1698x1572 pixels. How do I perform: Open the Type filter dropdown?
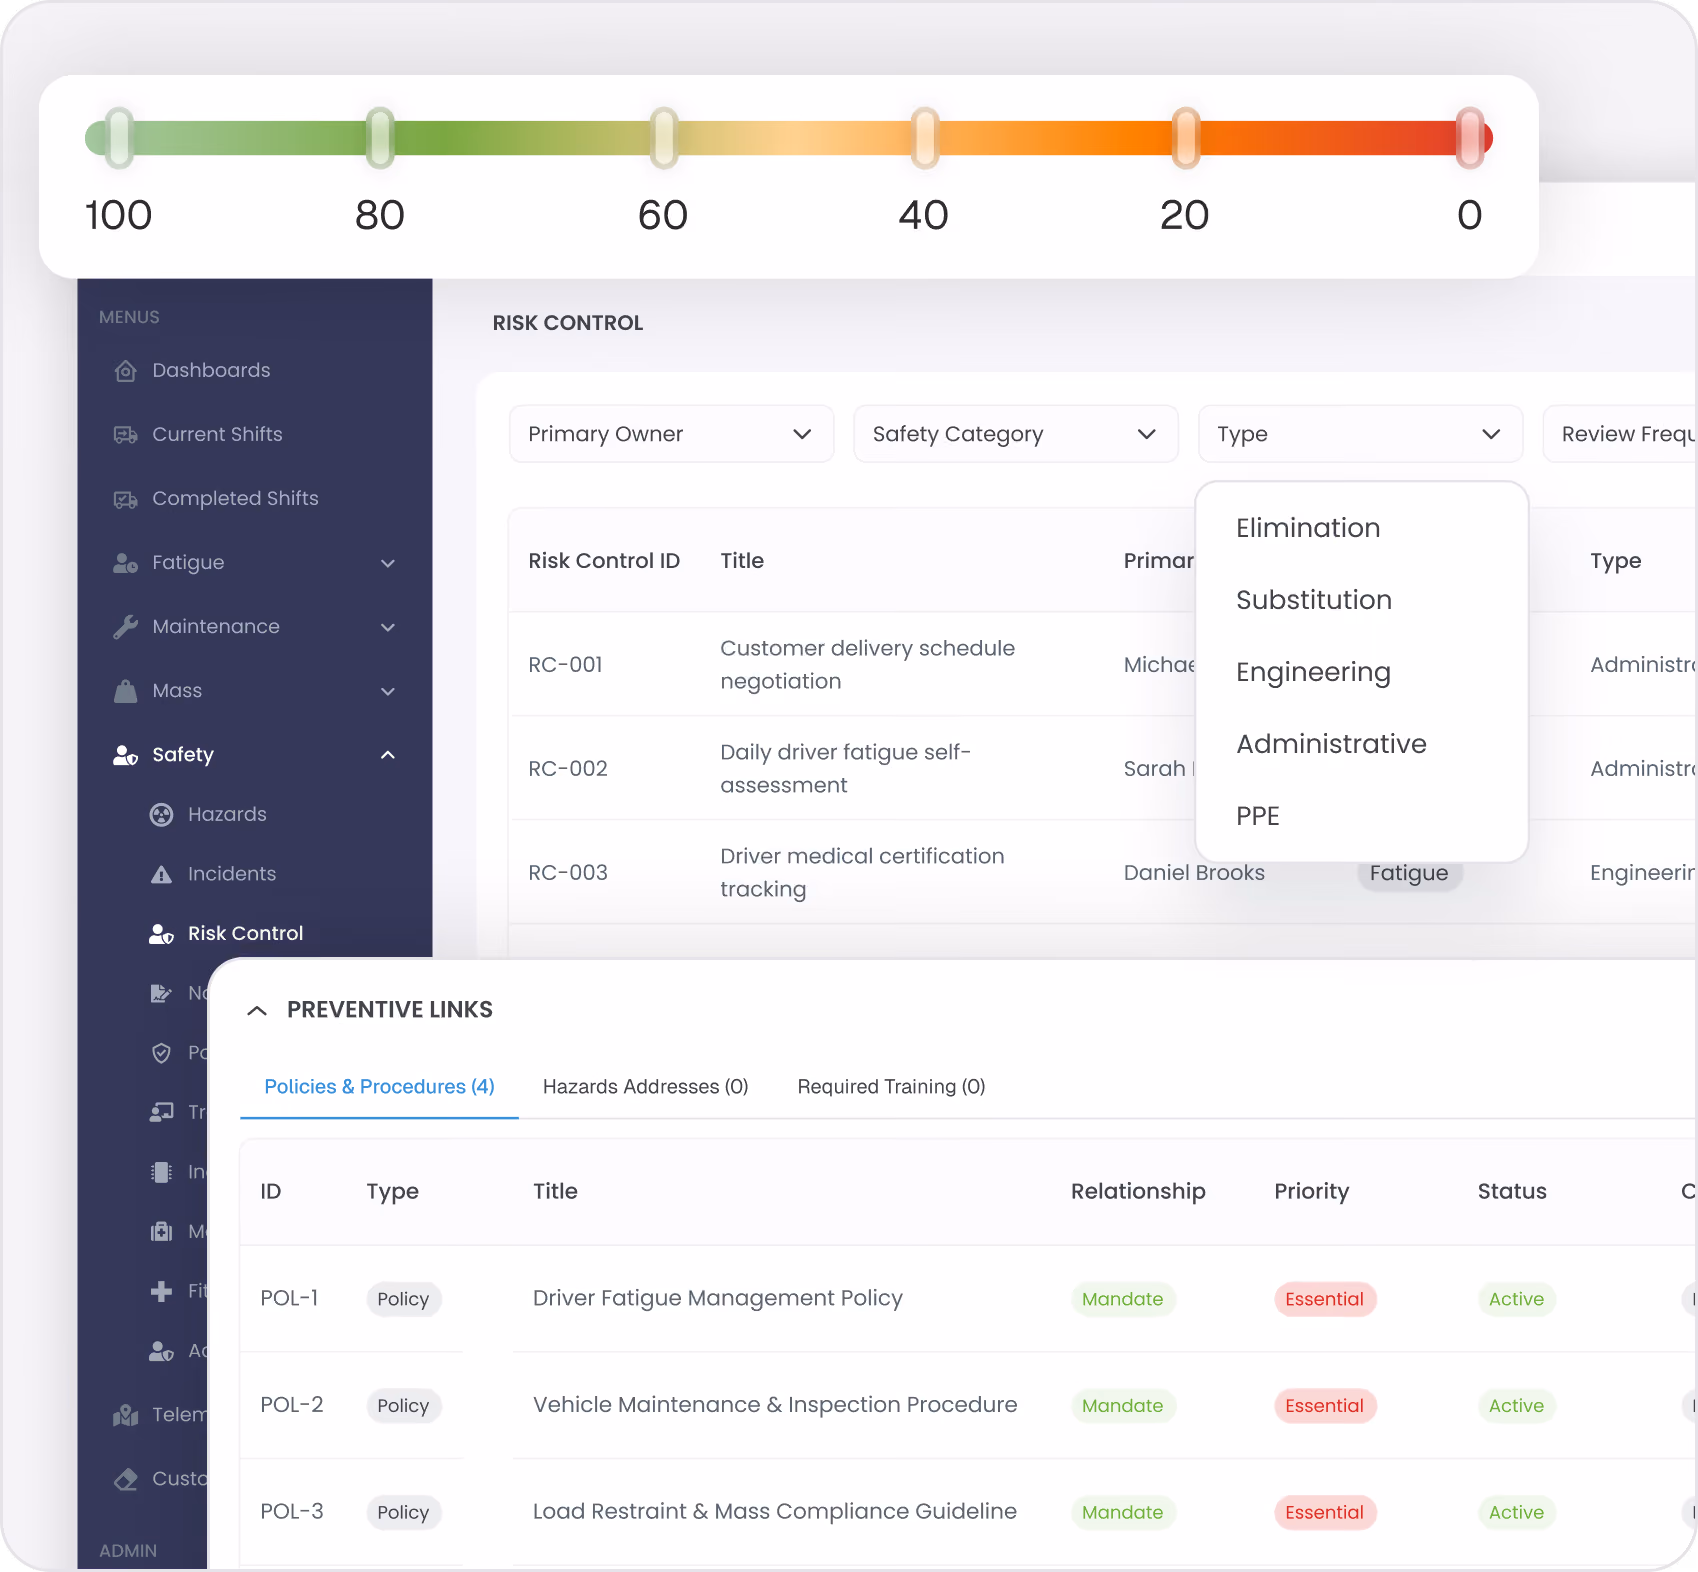tap(1360, 434)
